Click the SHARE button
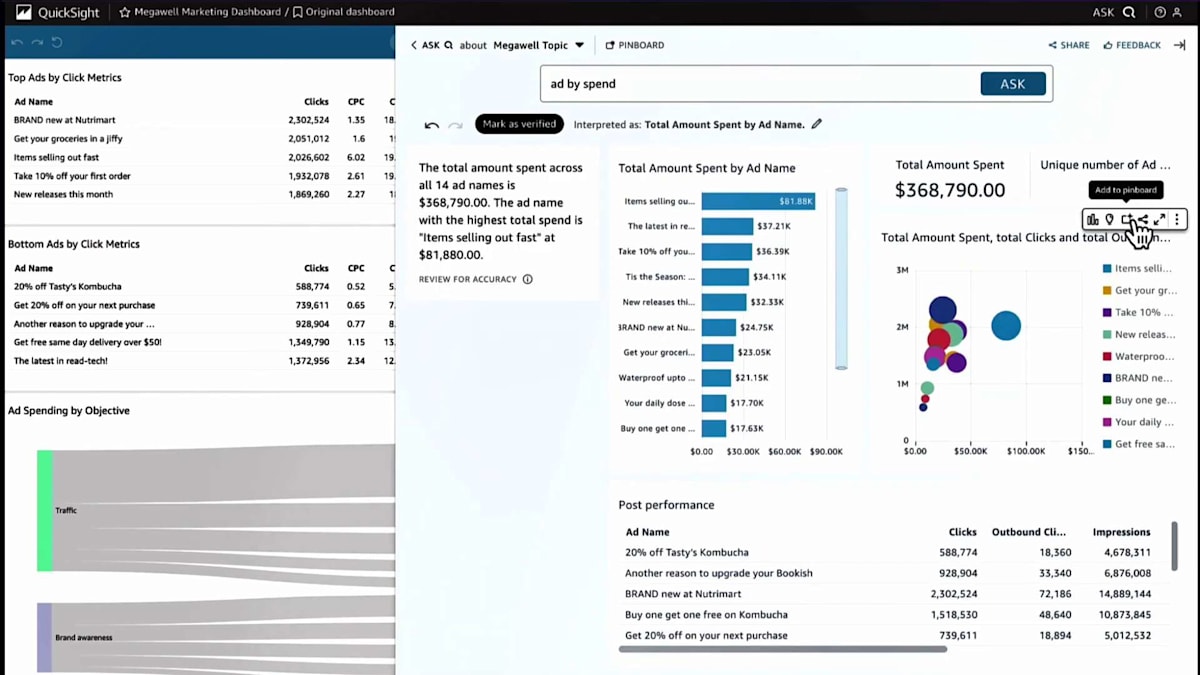The image size is (1200, 675). (1069, 45)
